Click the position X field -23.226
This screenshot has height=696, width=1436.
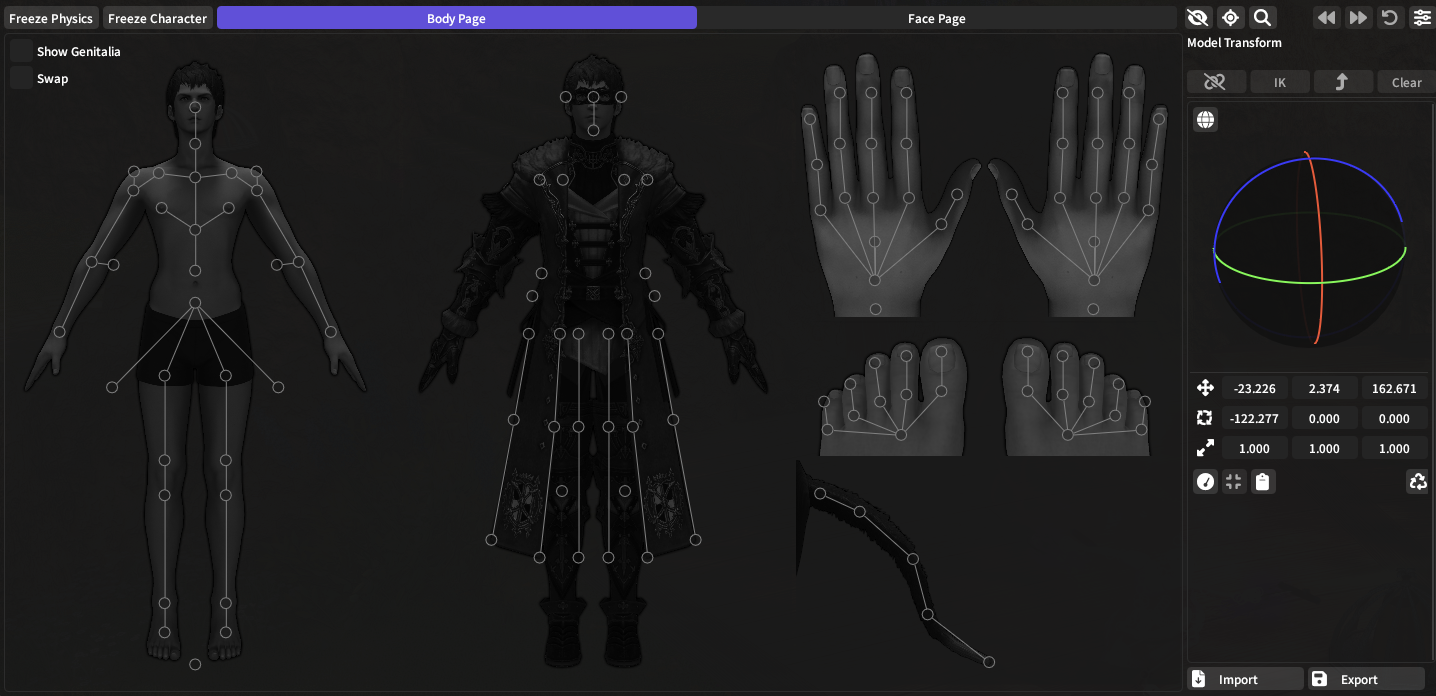1254,388
